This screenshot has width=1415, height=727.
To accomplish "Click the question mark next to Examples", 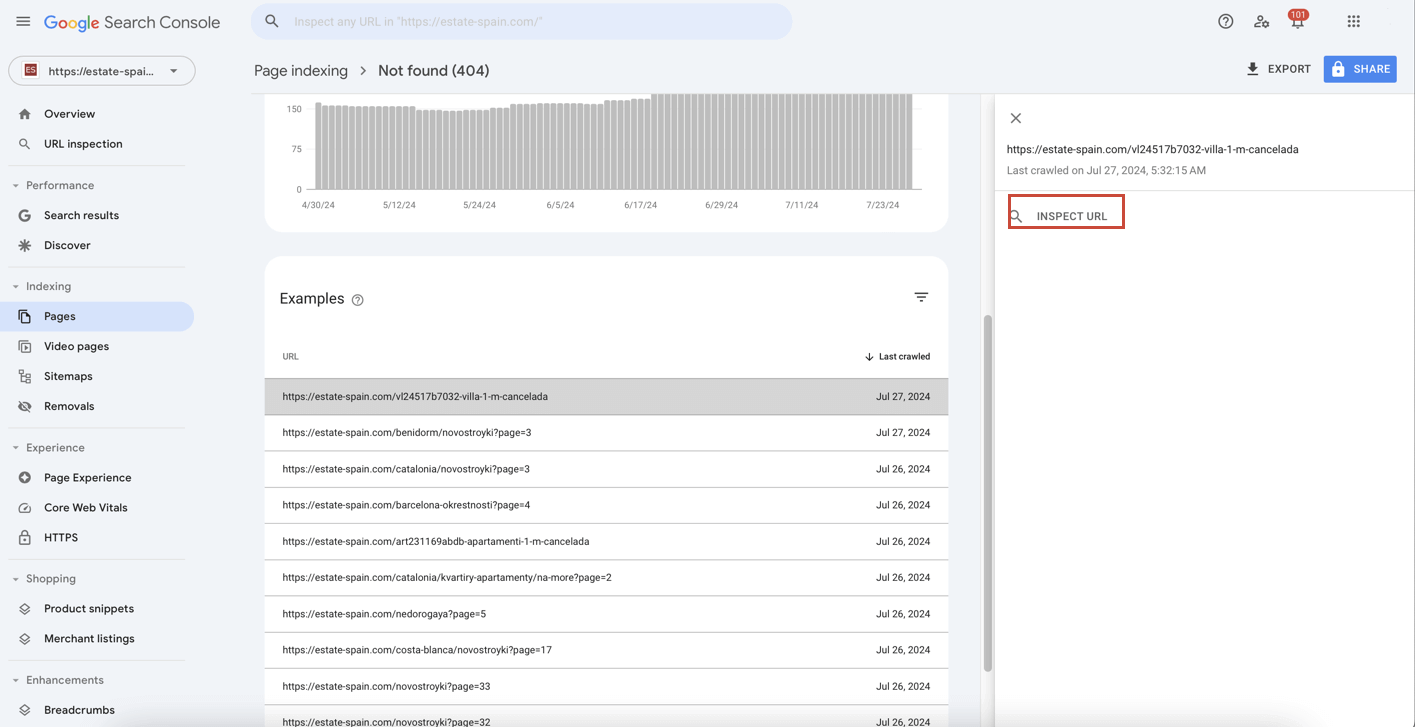I will [357, 299].
